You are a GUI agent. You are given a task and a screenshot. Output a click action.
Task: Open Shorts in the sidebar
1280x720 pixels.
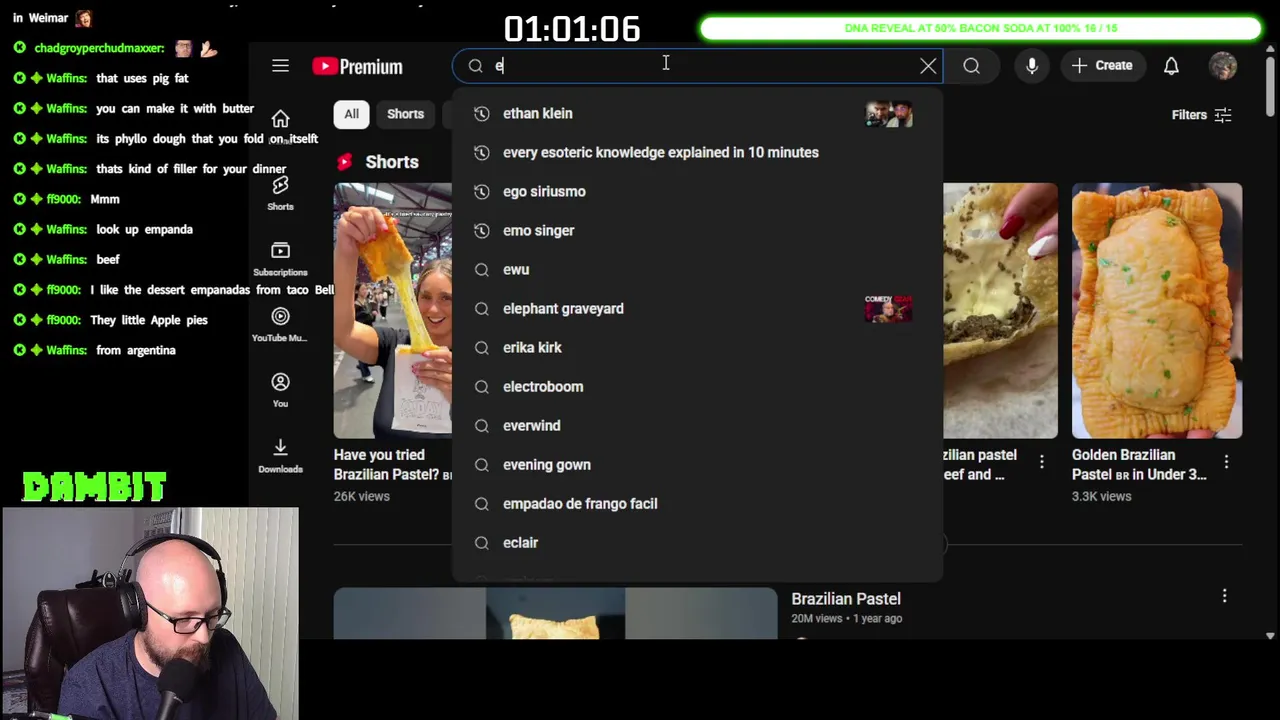pyautogui.click(x=280, y=193)
